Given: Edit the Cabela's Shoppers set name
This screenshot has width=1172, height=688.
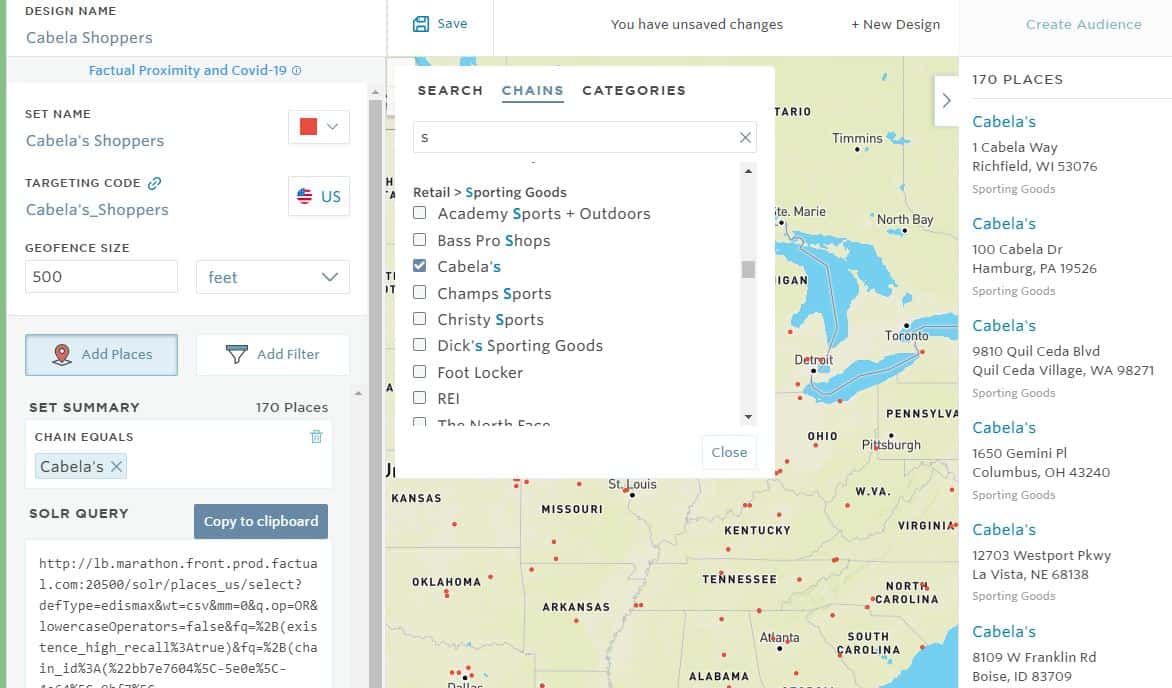Looking at the screenshot, I should (95, 141).
